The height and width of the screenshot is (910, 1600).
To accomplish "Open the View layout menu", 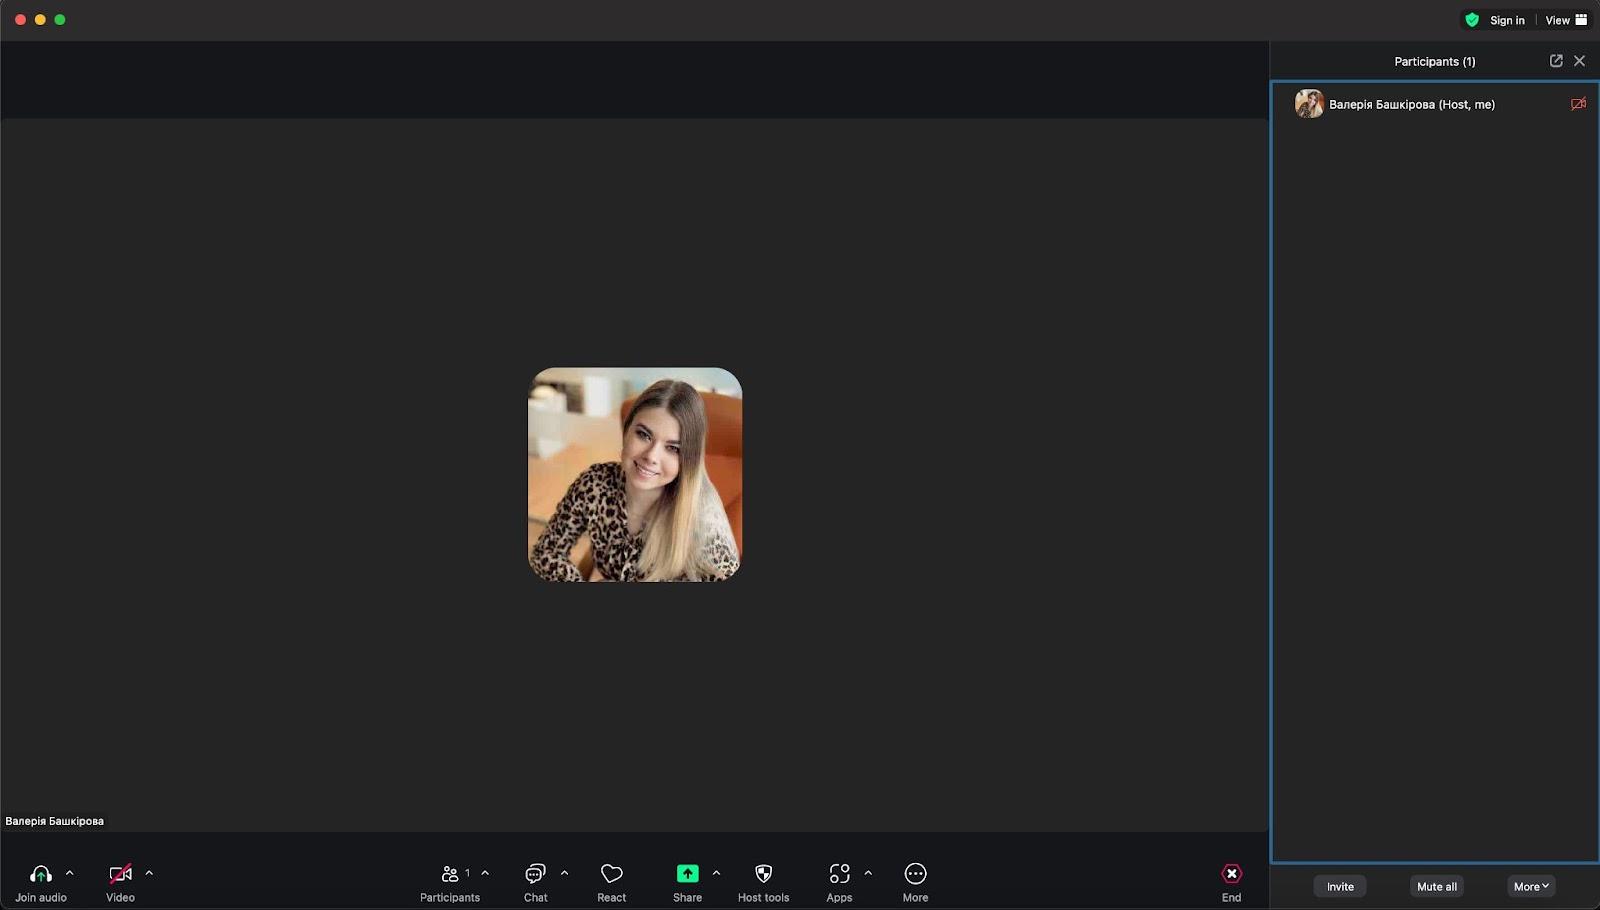I will point(1566,20).
